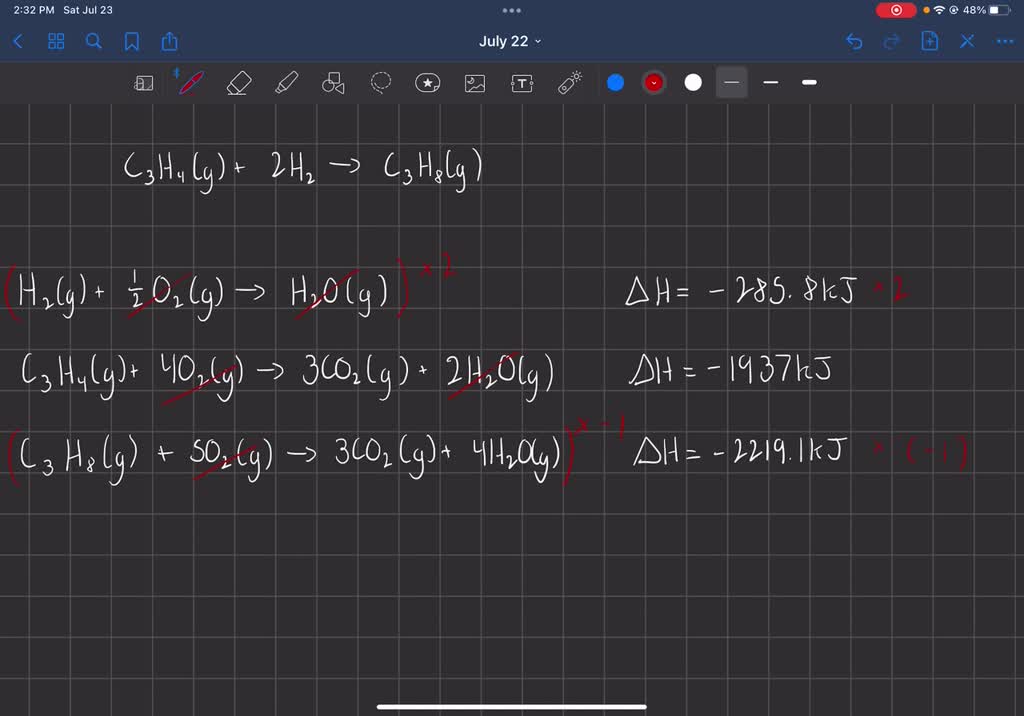Open the Stickers/Elements tool
1024x716 pixels.
pyautogui.click(x=428, y=83)
